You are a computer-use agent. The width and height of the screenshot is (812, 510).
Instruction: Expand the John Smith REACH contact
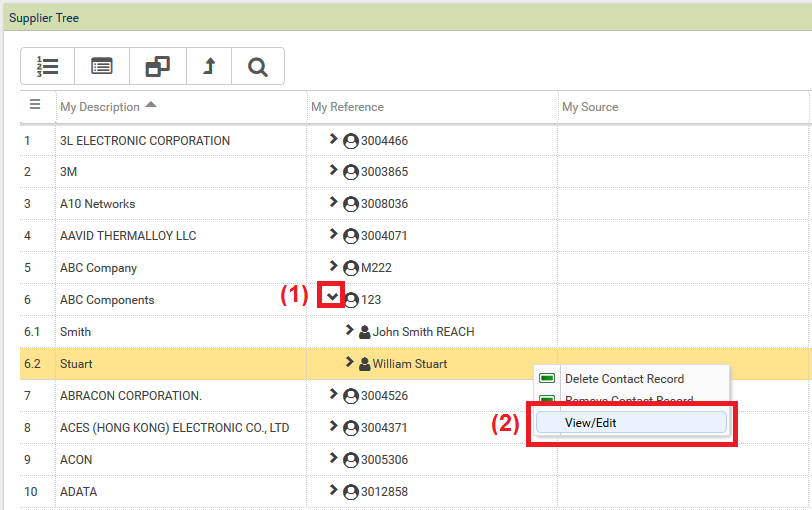pos(349,330)
